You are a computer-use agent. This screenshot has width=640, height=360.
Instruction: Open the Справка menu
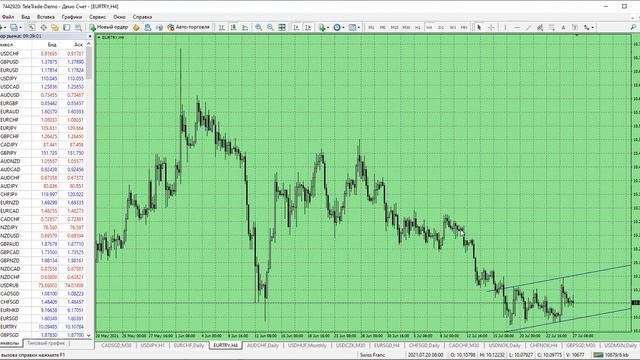(142, 17)
